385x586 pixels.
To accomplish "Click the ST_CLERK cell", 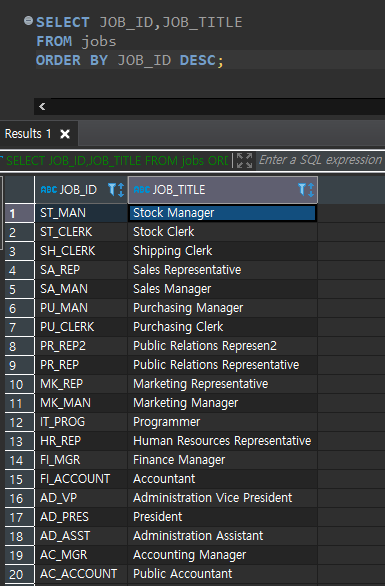I will 81,232.
